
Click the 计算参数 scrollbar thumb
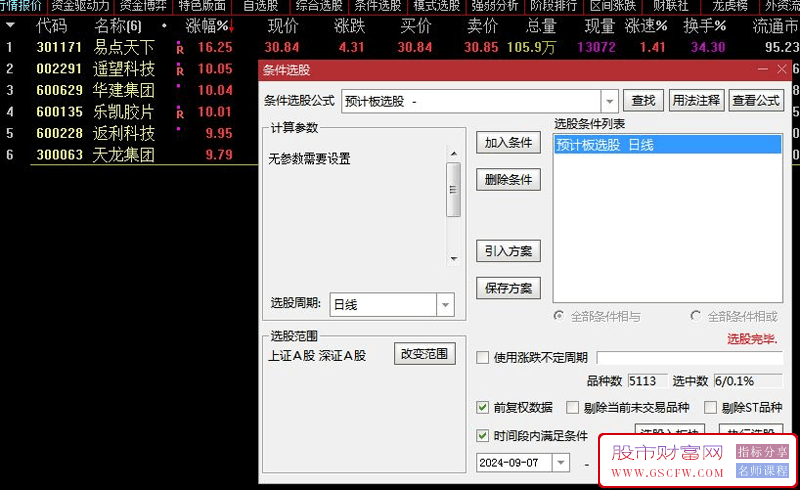click(x=453, y=189)
